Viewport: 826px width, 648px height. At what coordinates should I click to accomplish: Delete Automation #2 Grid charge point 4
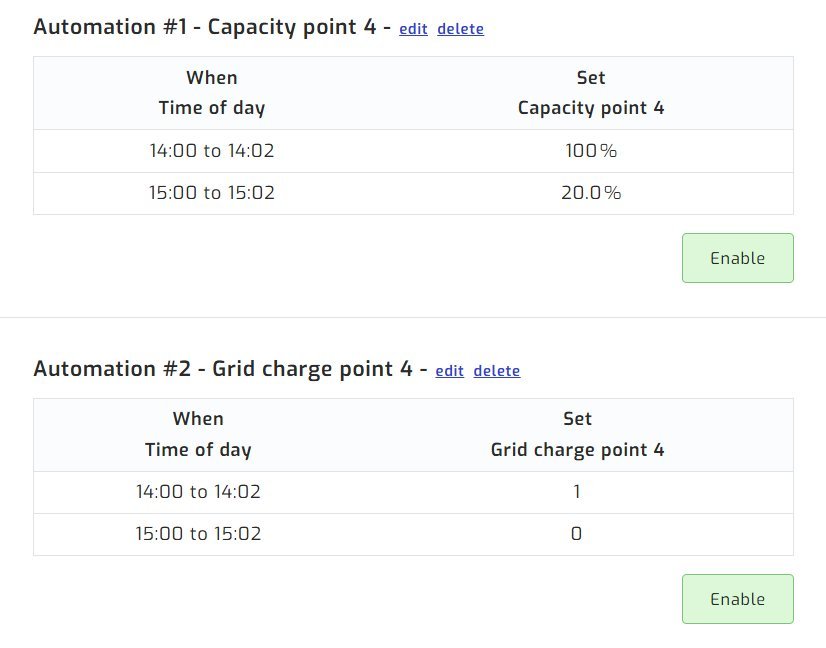tap(496, 371)
